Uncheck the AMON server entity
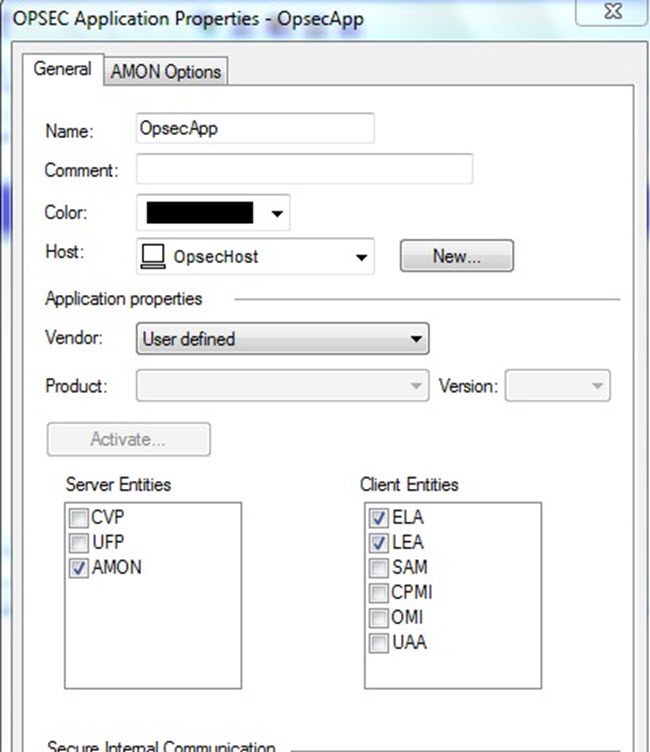650x752 pixels. (x=79, y=568)
